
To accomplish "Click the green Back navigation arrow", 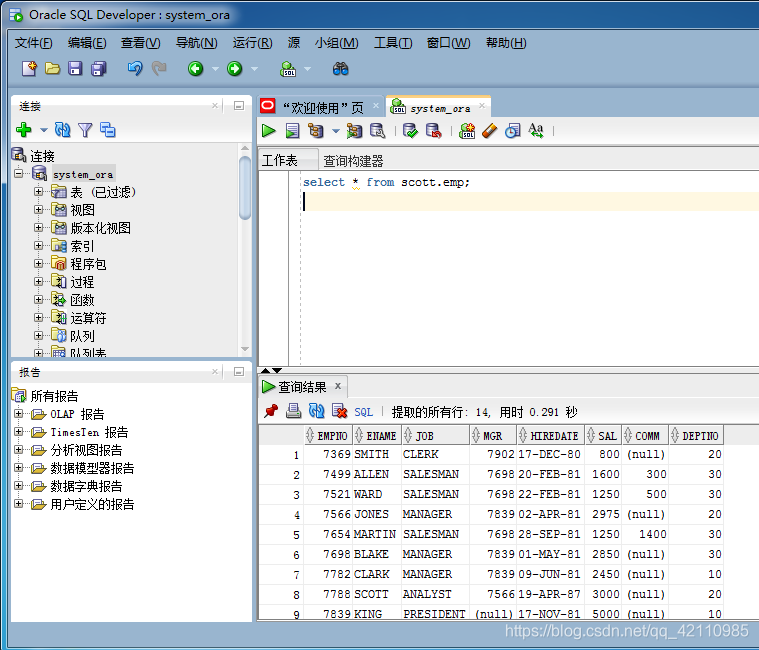I will click(196, 69).
